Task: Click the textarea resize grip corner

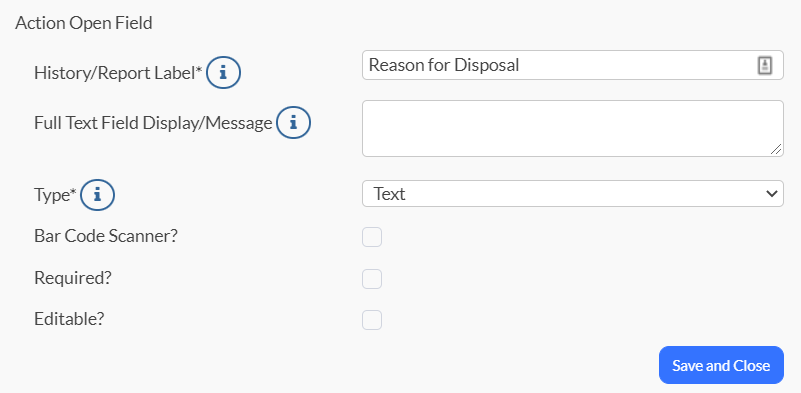Action: tap(775, 149)
